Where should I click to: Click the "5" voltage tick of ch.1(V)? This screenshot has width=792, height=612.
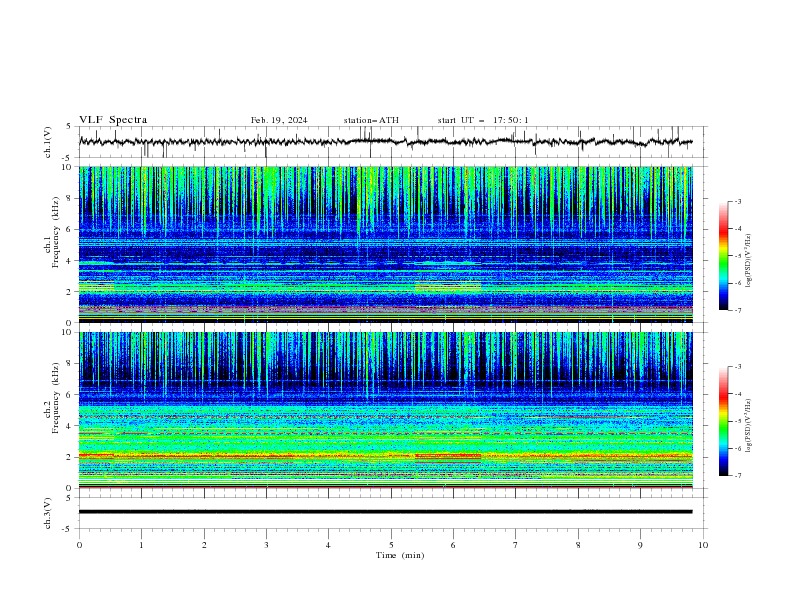point(71,127)
